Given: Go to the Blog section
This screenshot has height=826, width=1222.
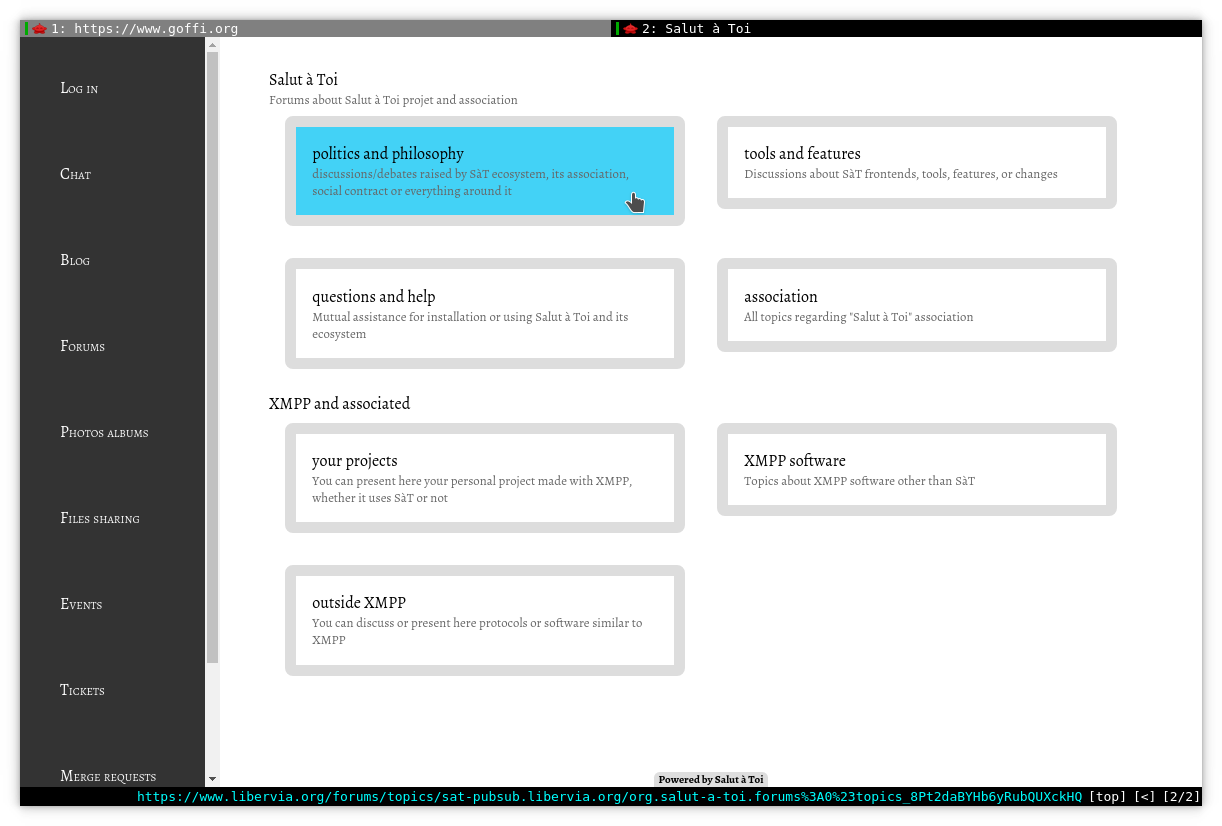Looking at the screenshot, I should (75, 260).
